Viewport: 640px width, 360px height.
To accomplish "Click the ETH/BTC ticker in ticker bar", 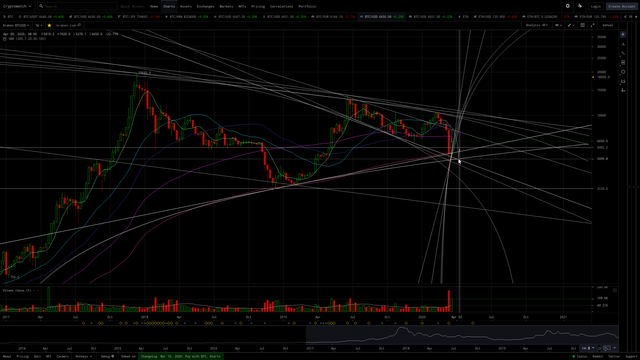I will (x=547, y=17).
